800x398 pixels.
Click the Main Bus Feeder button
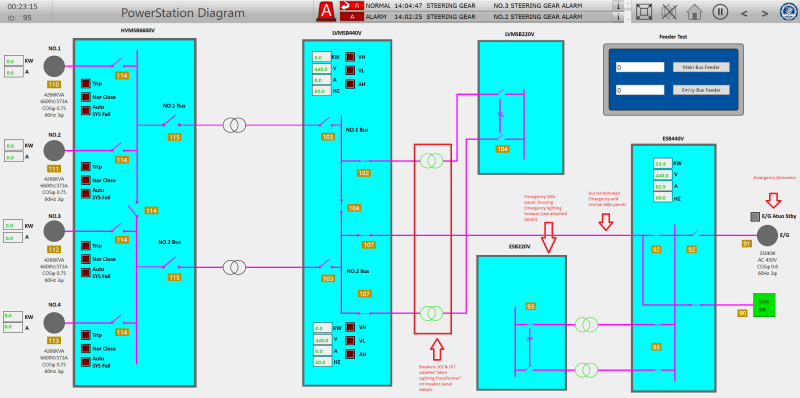pos(701,67)
